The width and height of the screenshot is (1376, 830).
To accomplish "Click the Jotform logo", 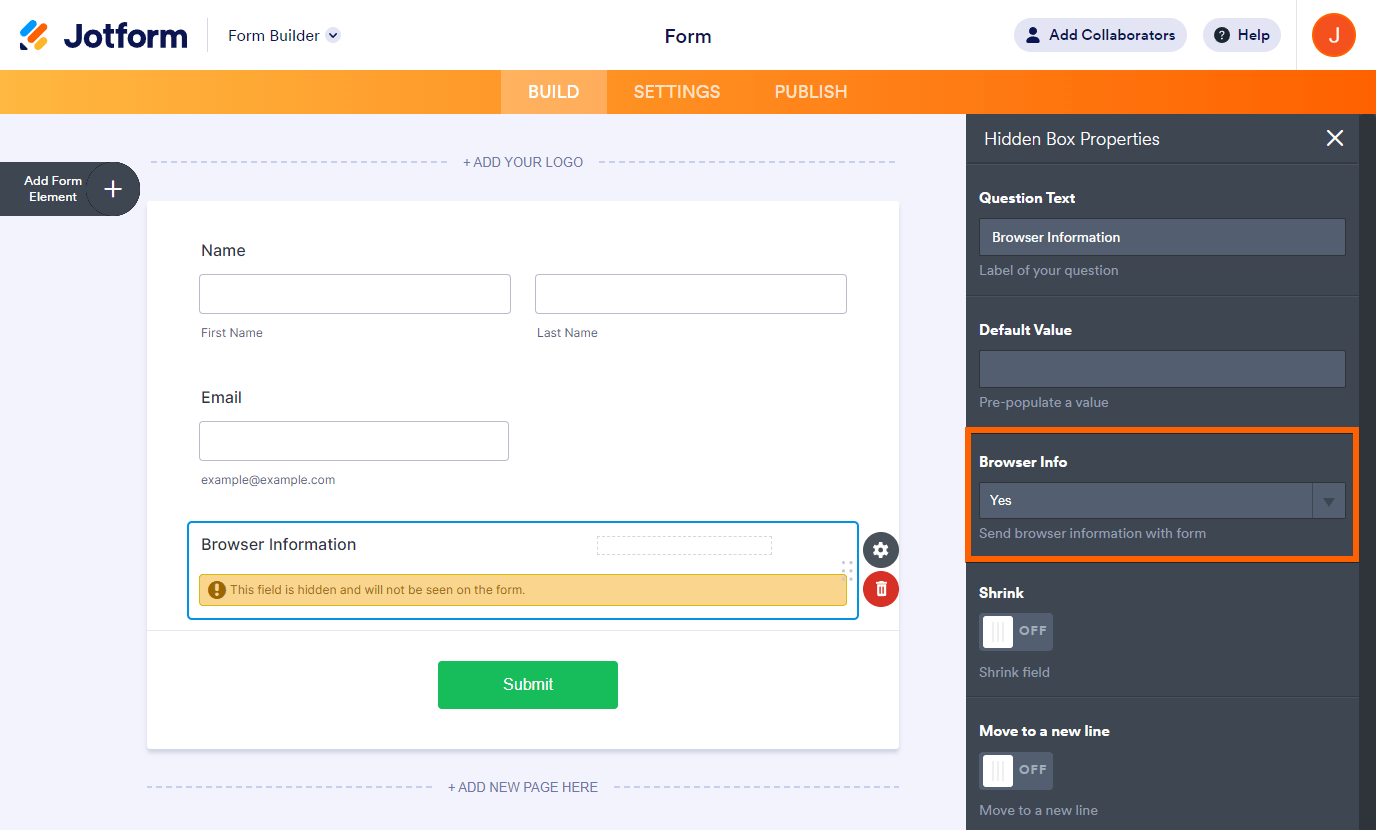I will [103, 35].
